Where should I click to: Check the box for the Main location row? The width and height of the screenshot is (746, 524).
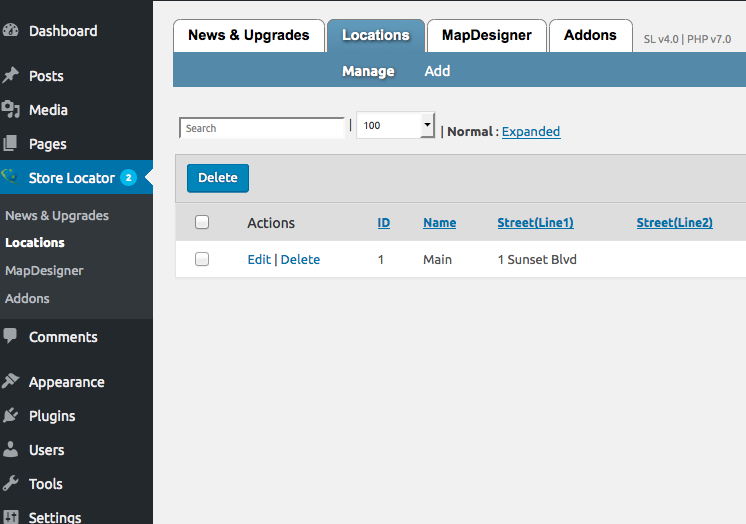click(202, 259)
